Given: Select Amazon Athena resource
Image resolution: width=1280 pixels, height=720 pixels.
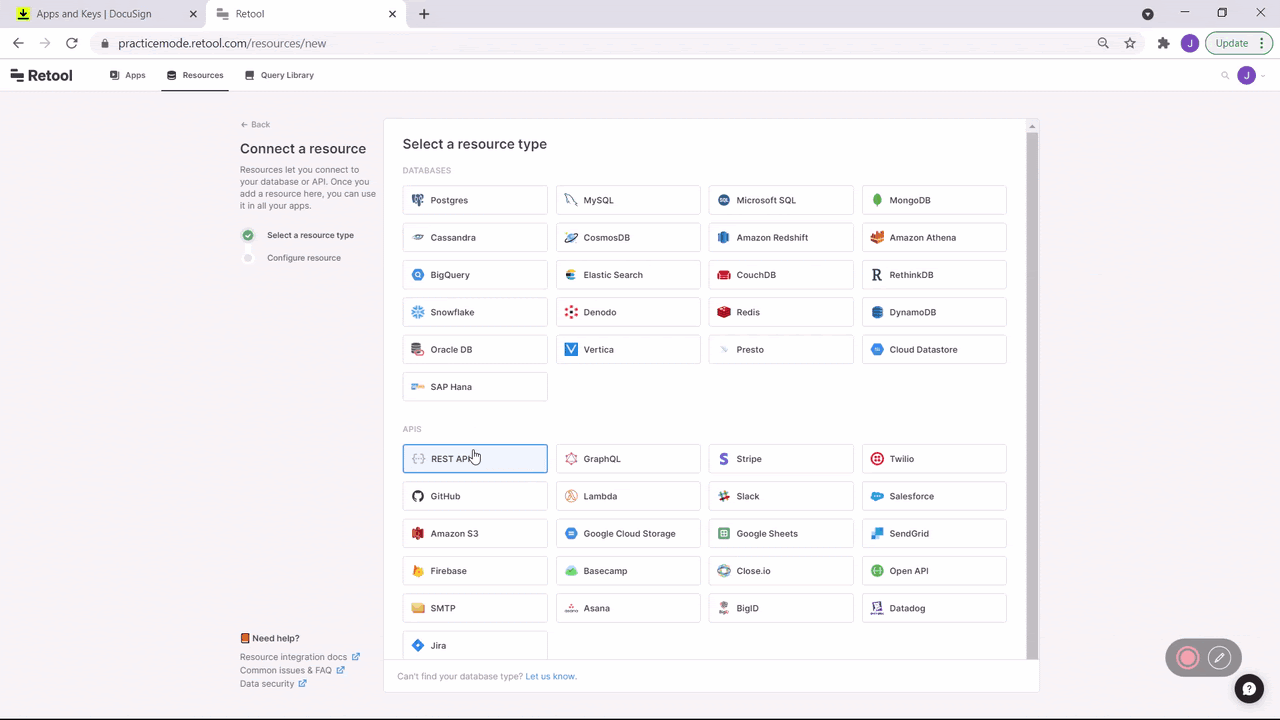Looking at the screenshot, I should click(x=934, y=237).
